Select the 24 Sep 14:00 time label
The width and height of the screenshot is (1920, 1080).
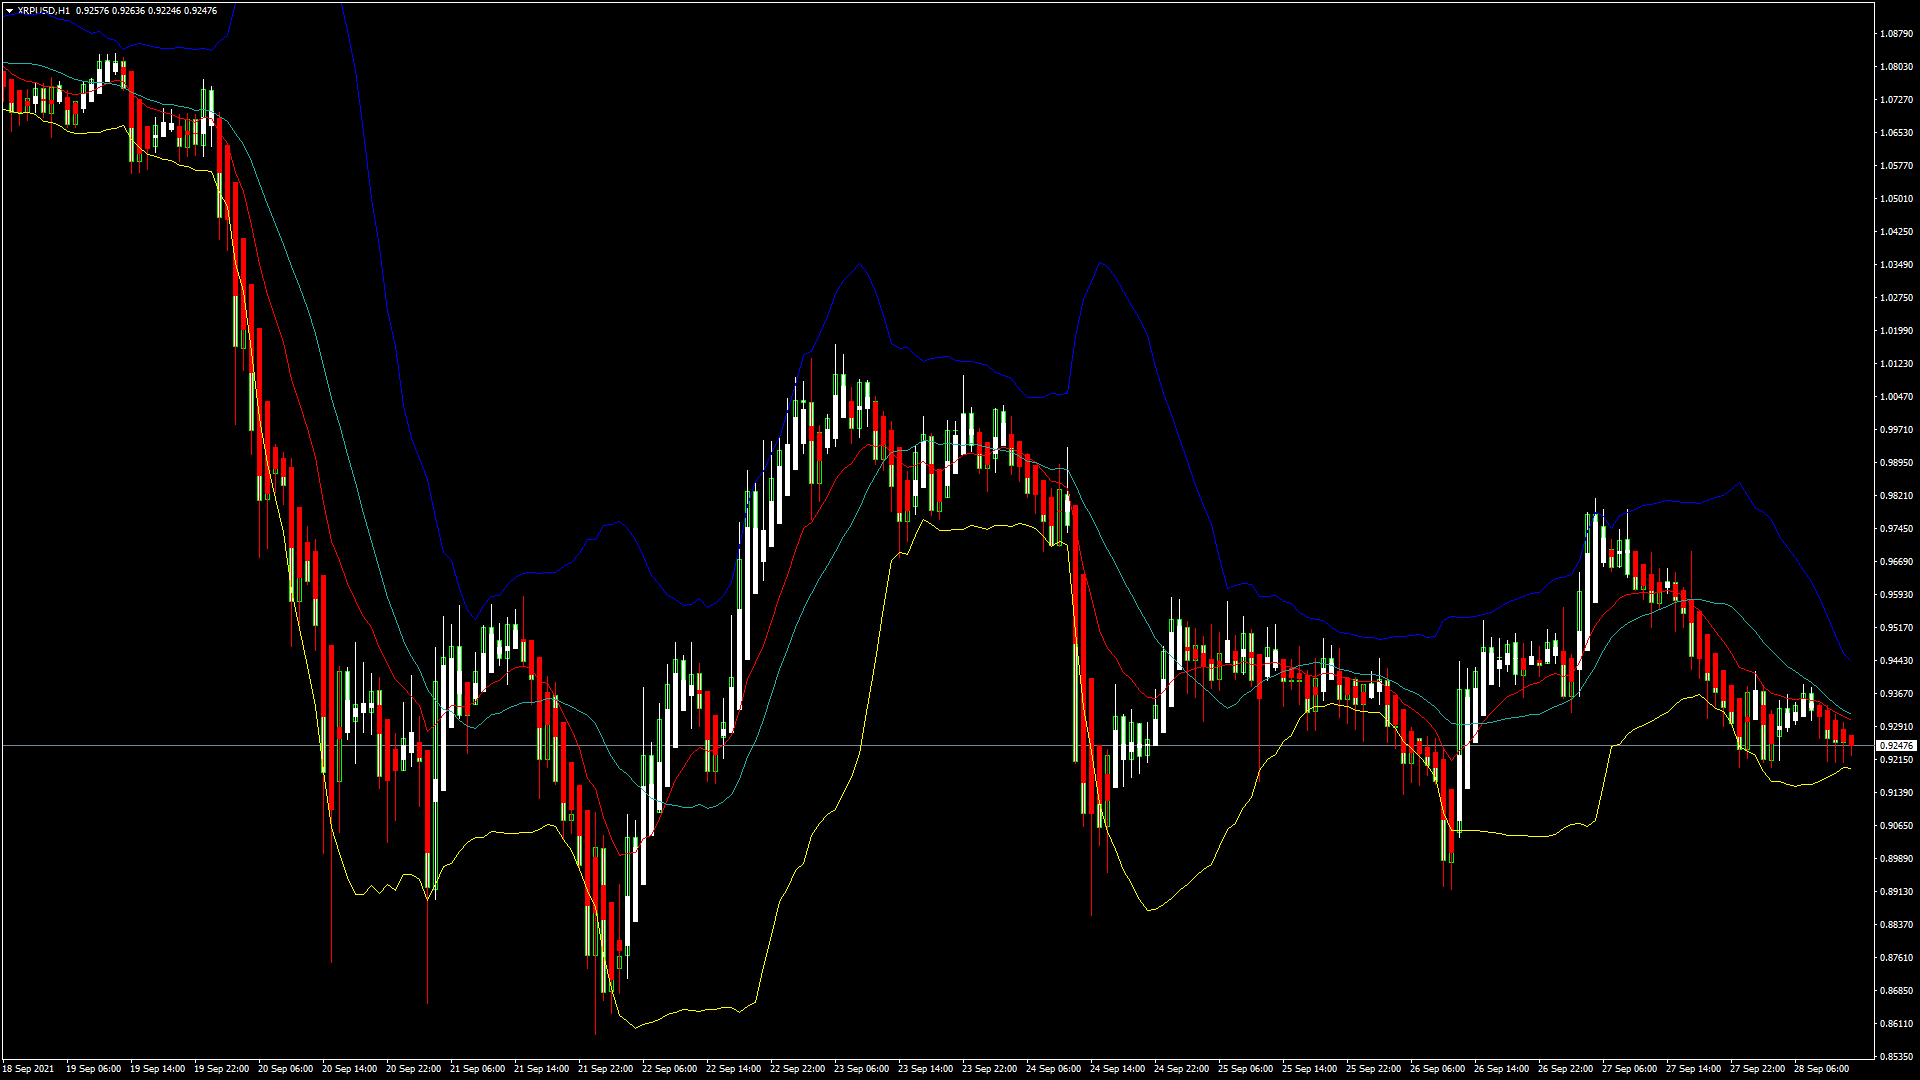click(1117, 1069)
